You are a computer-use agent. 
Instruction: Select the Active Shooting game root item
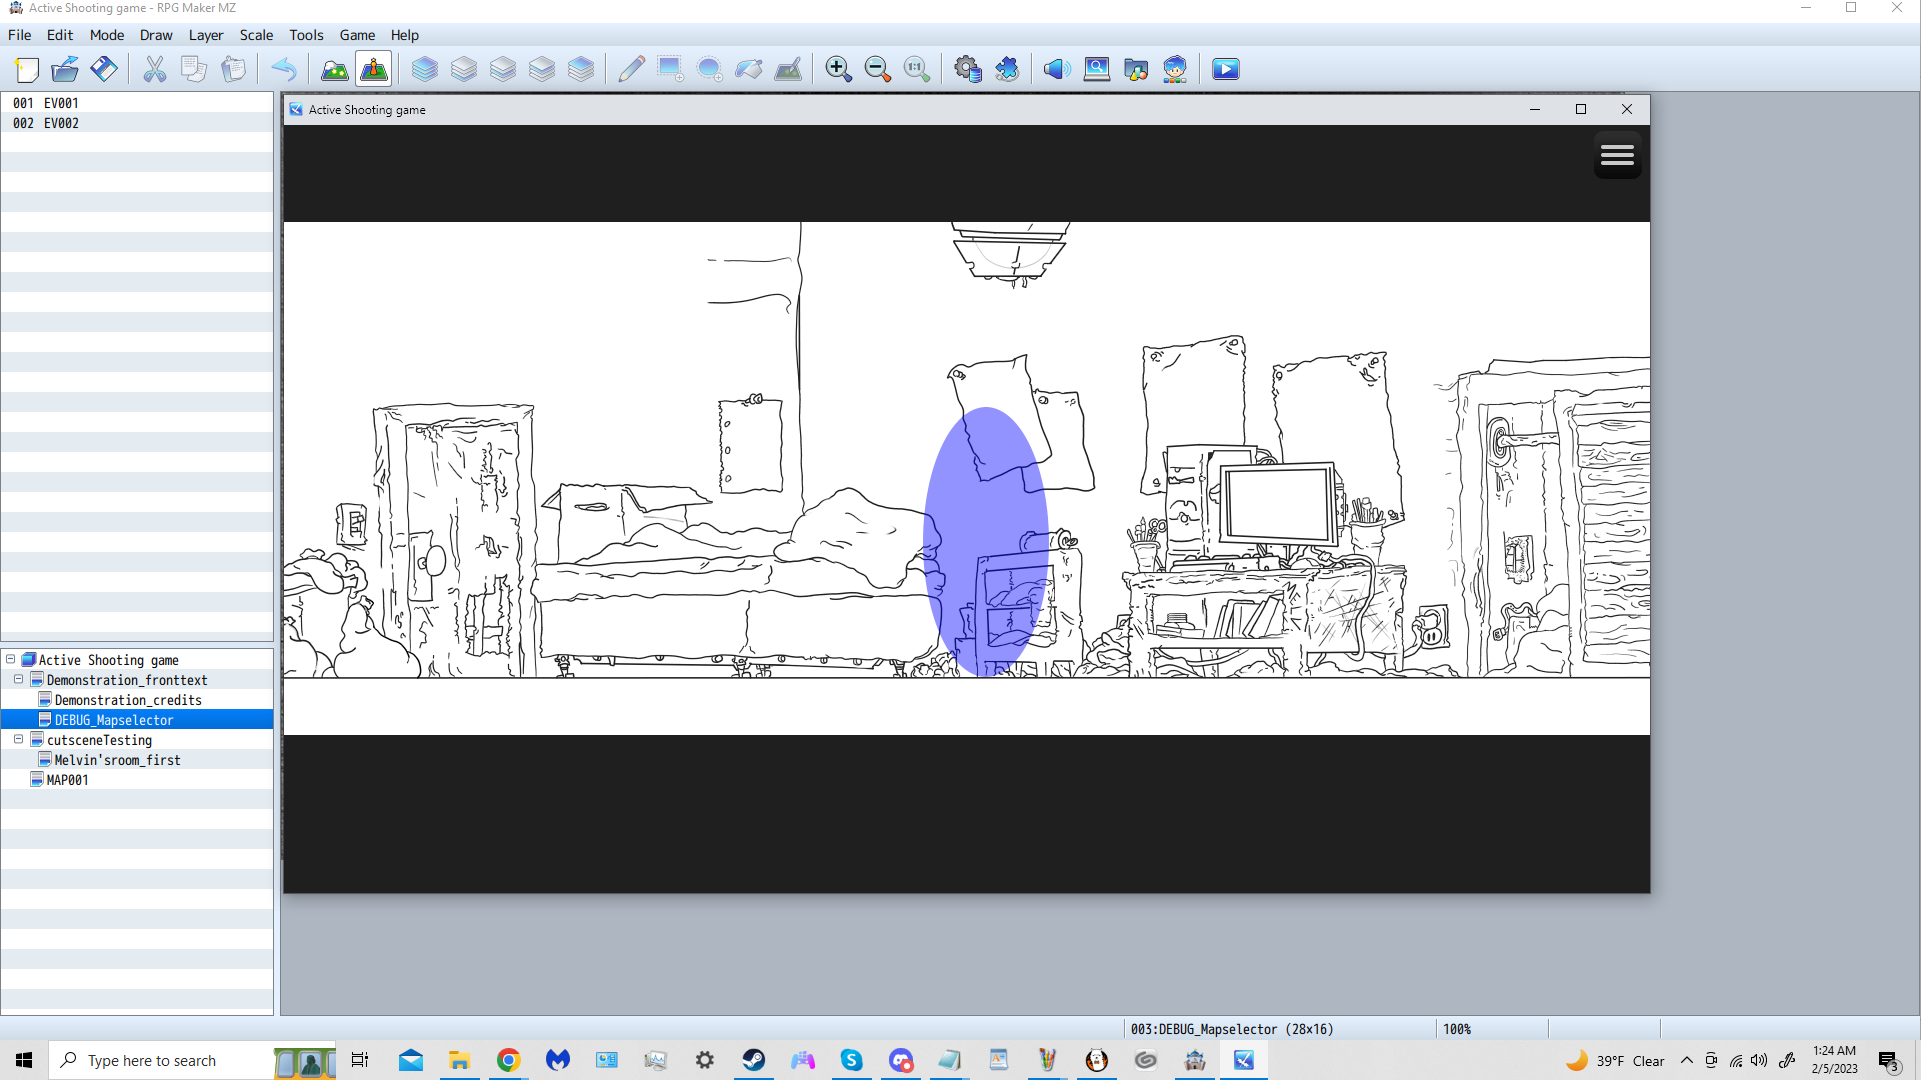pos(108,660)
